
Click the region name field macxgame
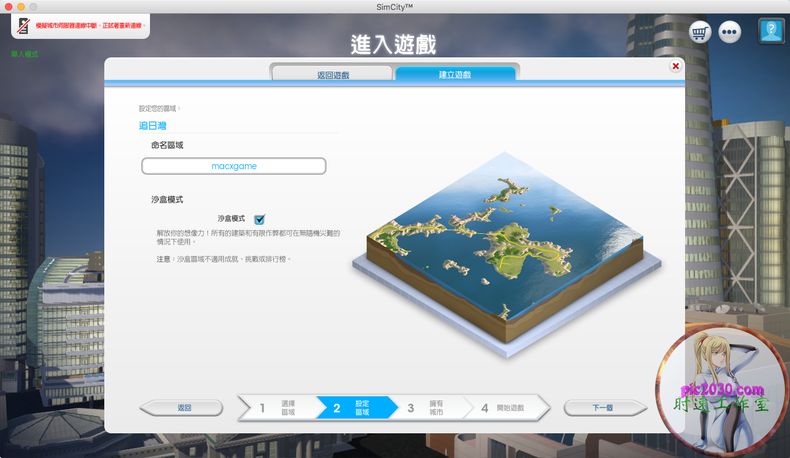click(234, 166)
